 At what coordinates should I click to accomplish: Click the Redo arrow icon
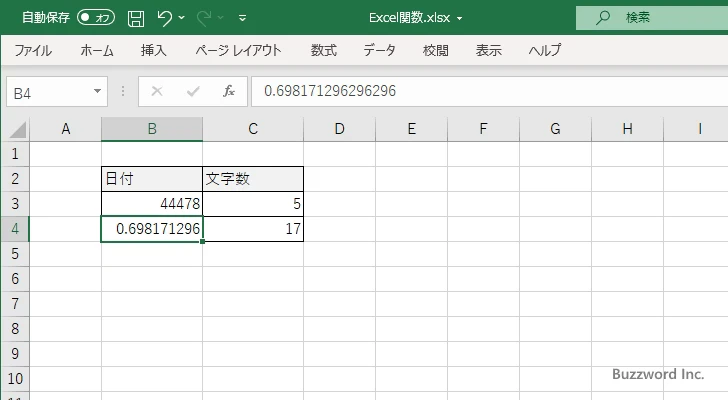pyautogui.click(x=204, y=18)
